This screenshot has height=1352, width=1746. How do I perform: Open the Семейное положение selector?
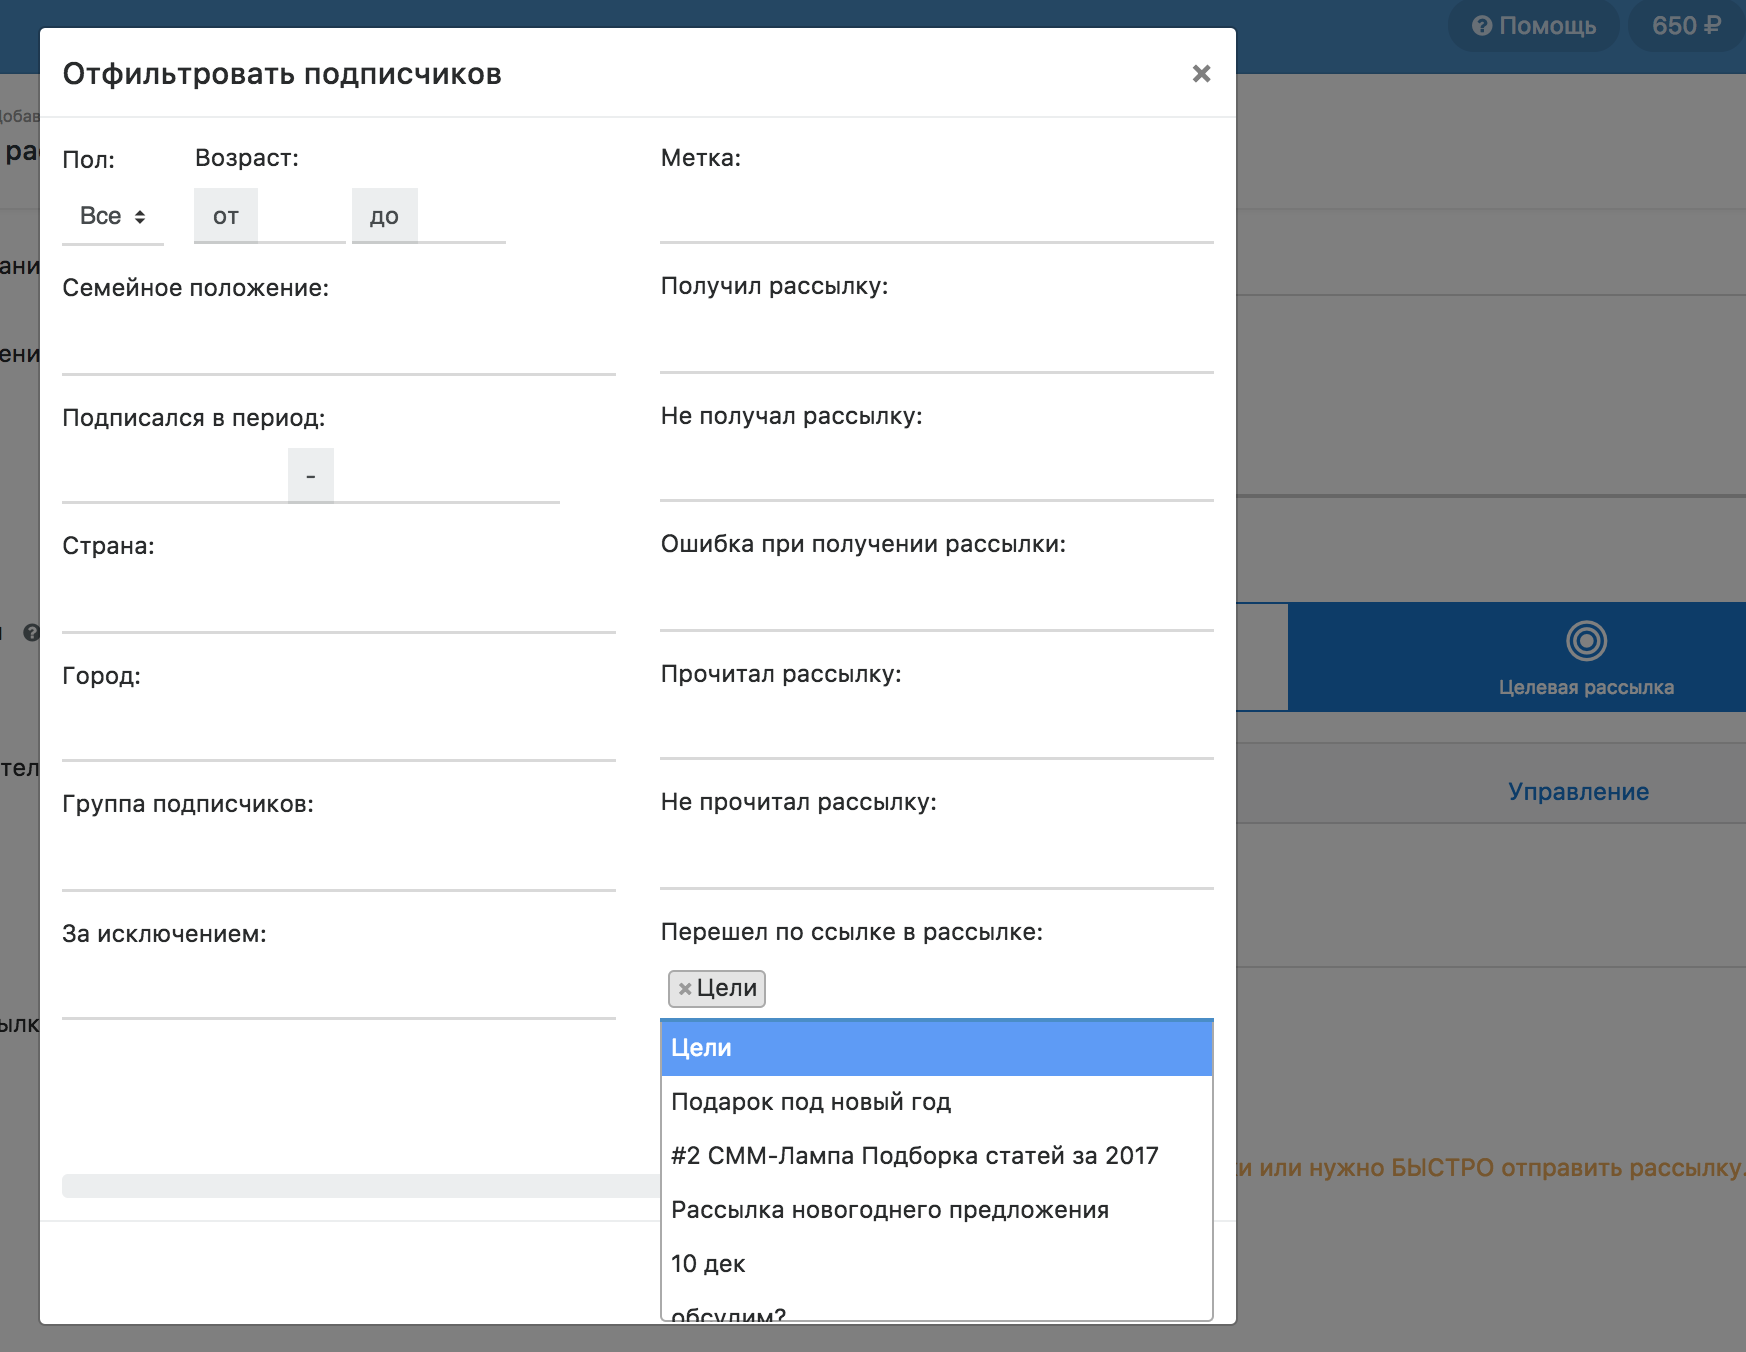(339, 346)
